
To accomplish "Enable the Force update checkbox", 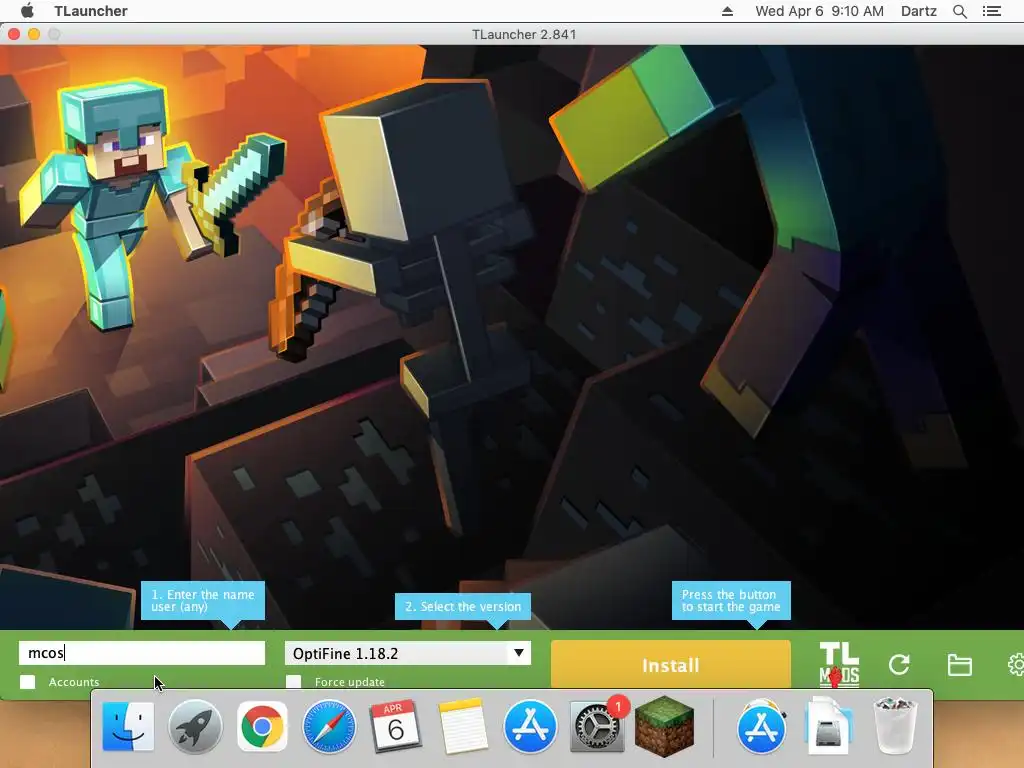I will [x=294, y=682].
